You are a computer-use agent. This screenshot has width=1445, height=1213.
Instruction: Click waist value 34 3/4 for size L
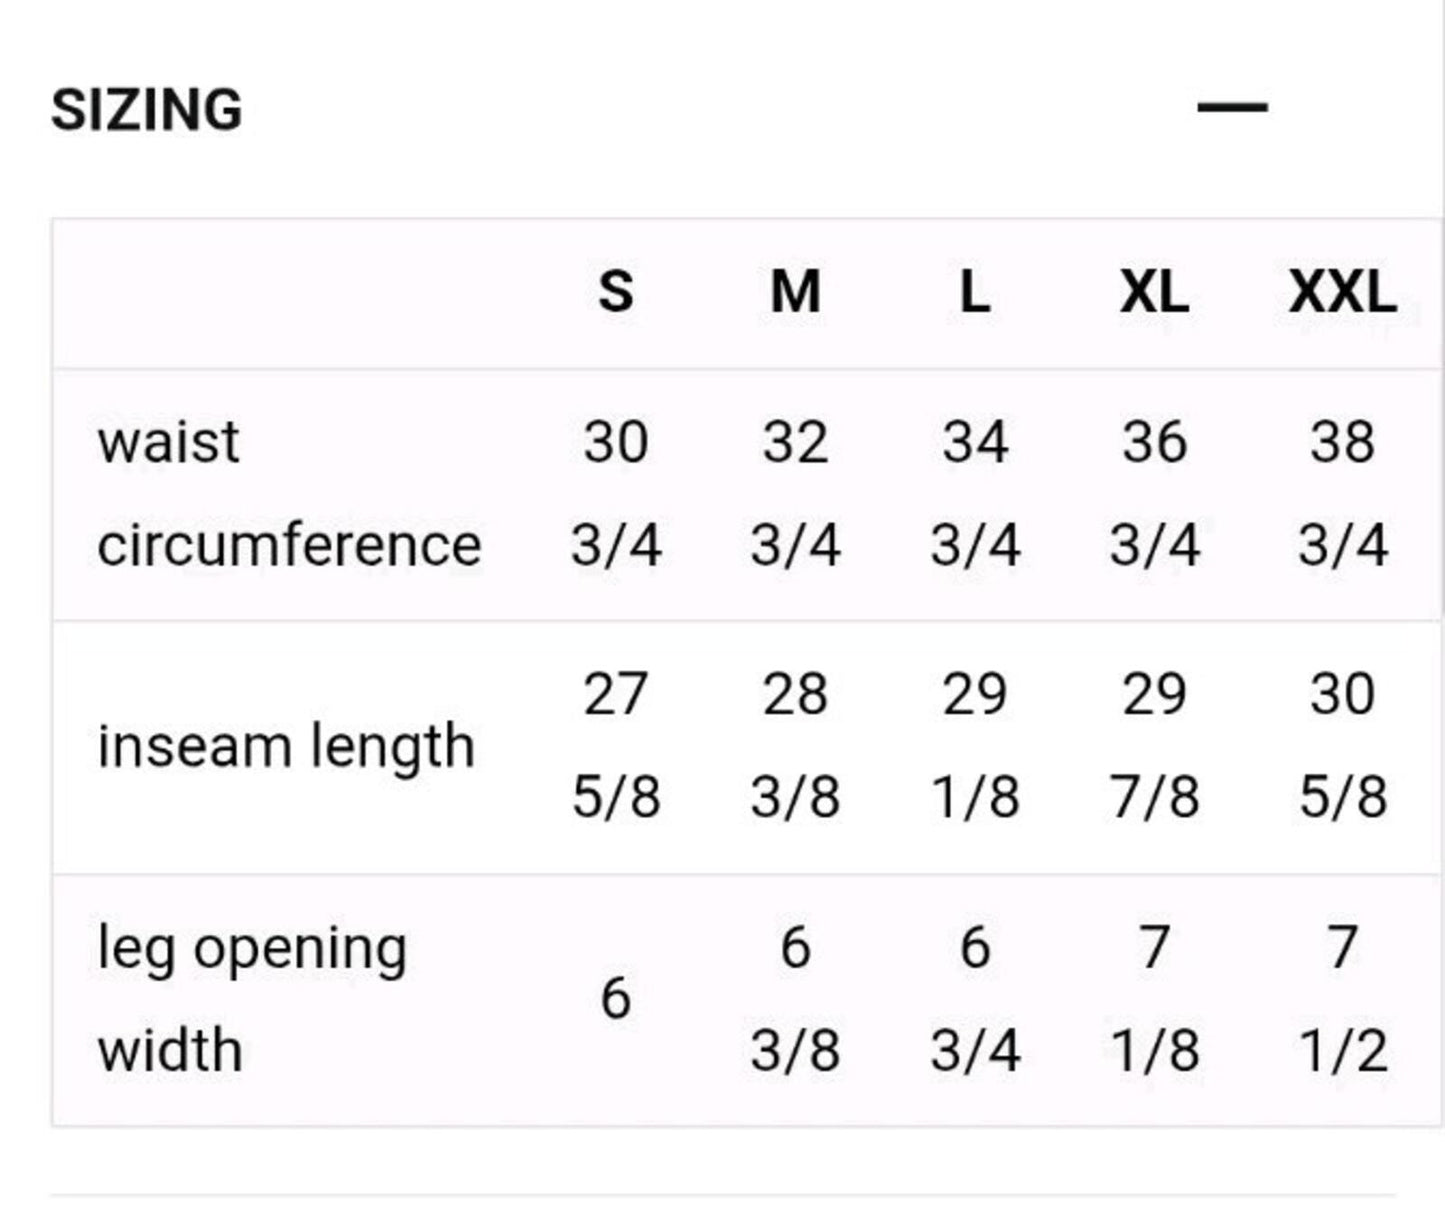point(975,494)
